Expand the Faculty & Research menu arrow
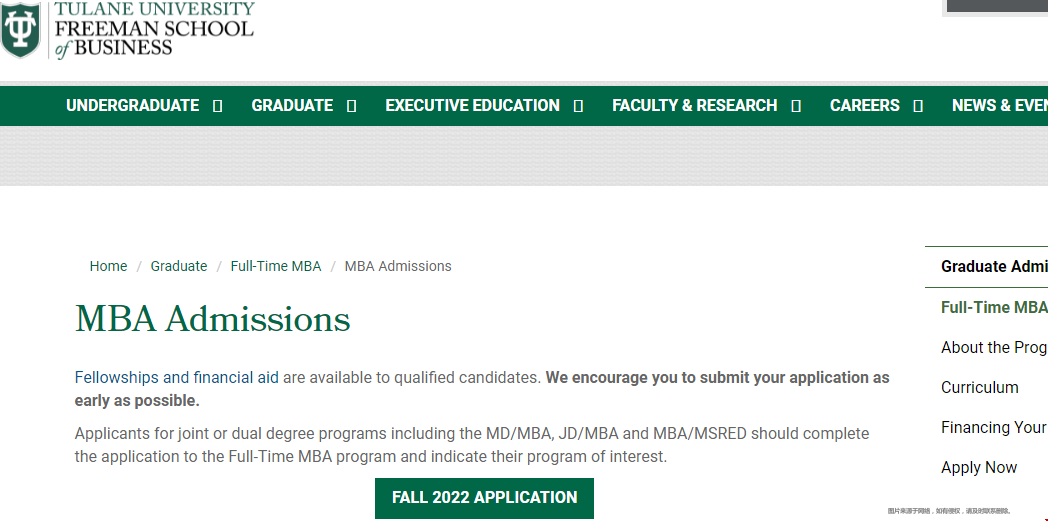 796,106
